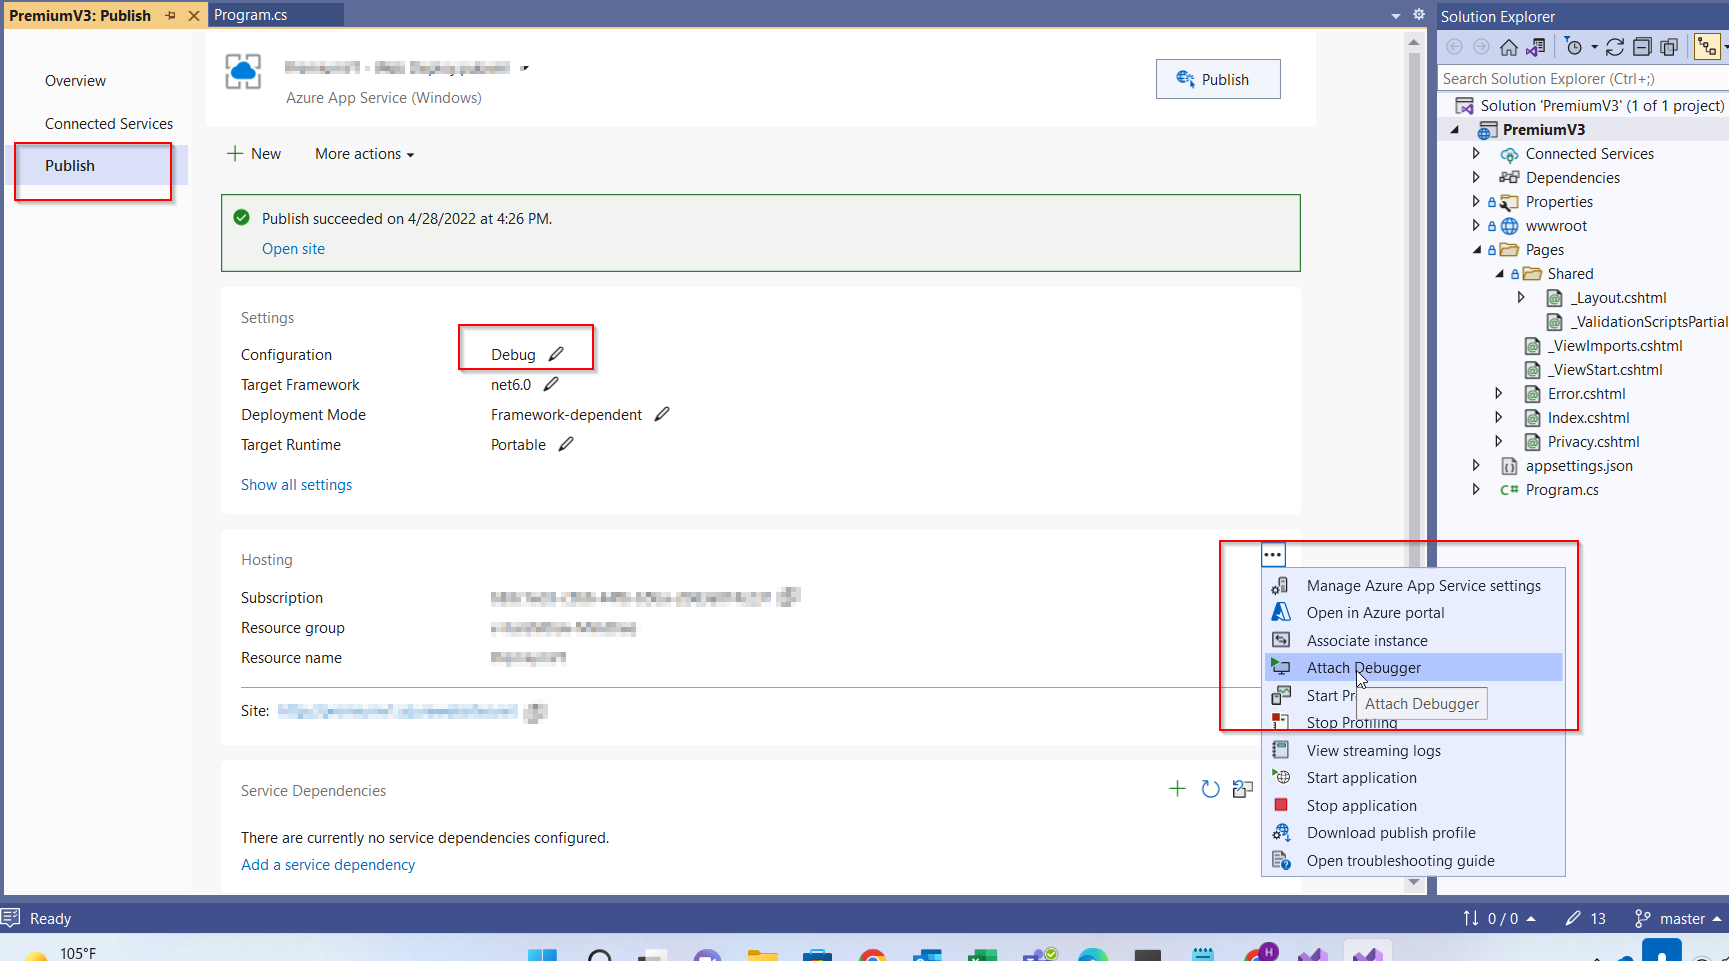Click the Show All Files icon
Image resolution: width=1729 pixels, height=961 pixels.
click(1669, 47)
